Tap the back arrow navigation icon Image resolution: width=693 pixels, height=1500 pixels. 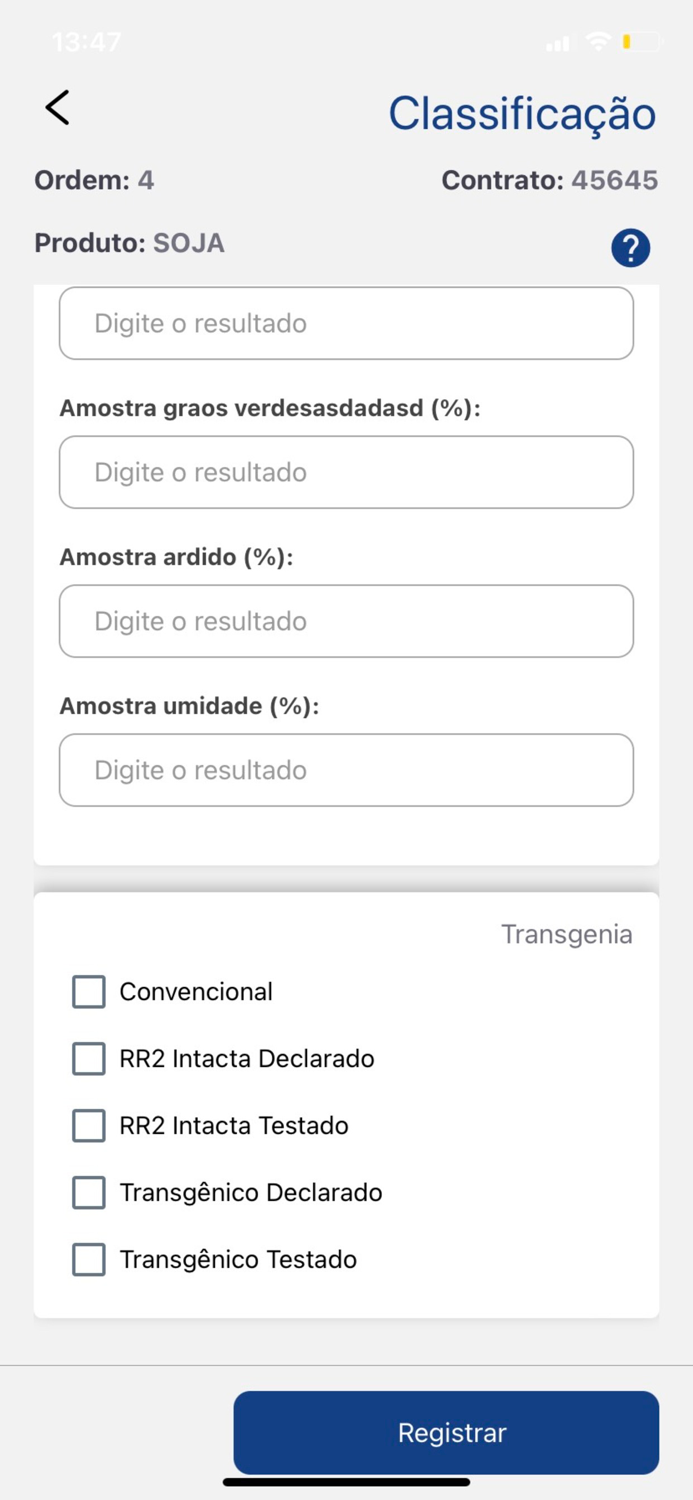pyautogui.click(x=56, y=107)
